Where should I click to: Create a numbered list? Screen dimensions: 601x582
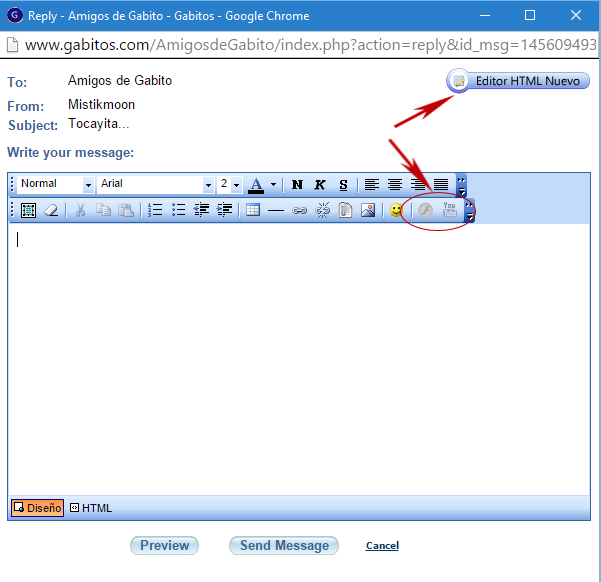pyautogui.click(x=155, y=211)
